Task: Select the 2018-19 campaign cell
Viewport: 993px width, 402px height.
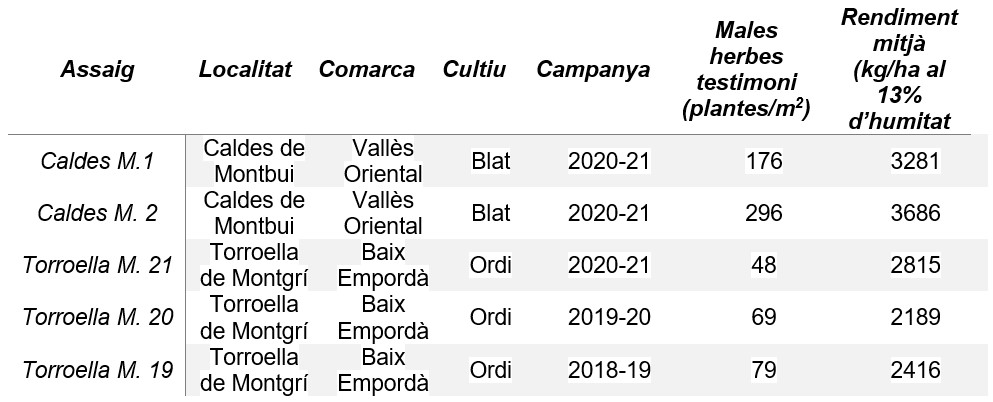Action: coord(609,370)
